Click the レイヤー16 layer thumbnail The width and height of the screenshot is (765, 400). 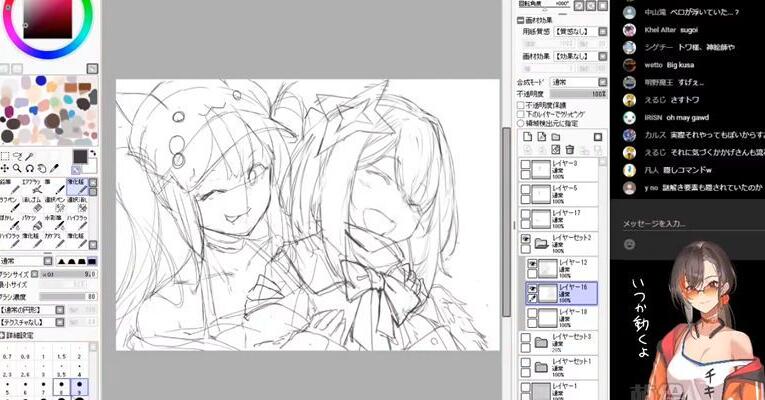[547, 293]
